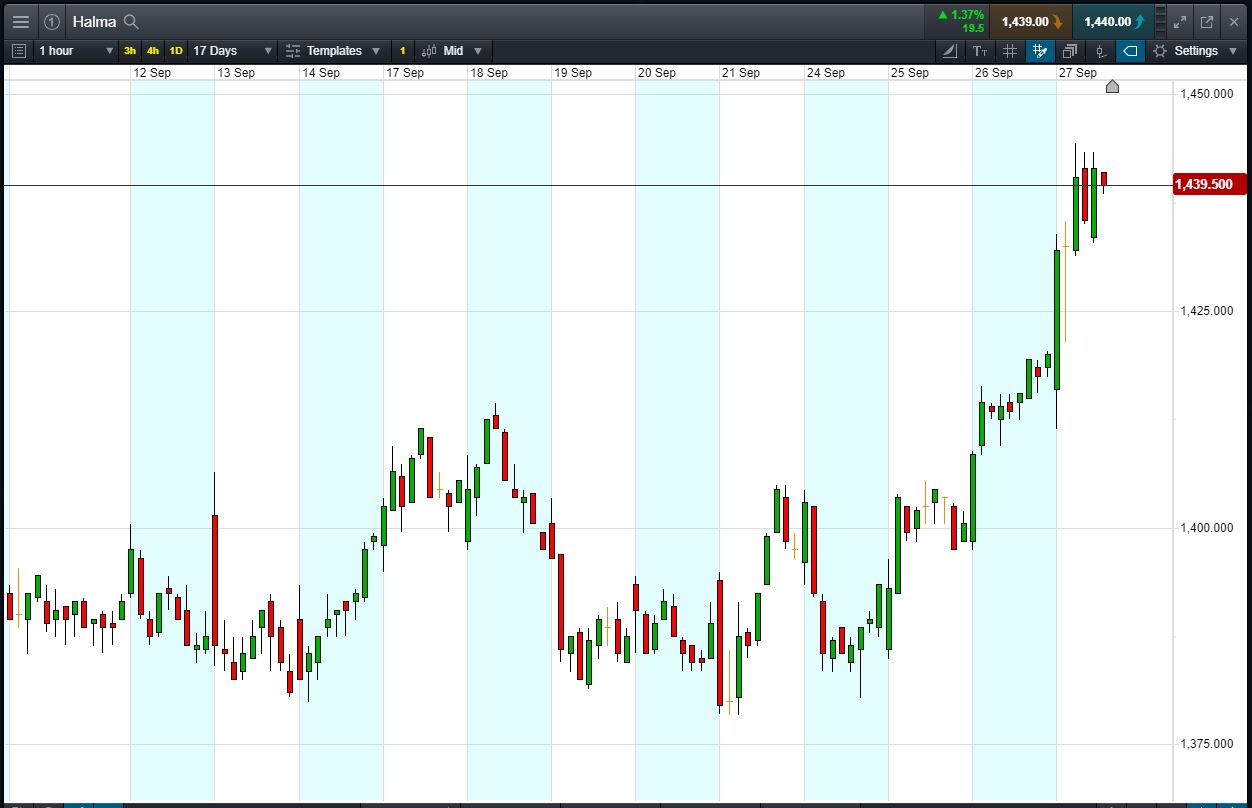
Task: Select the text annotation tool
Action: click(x=980, y=51)
